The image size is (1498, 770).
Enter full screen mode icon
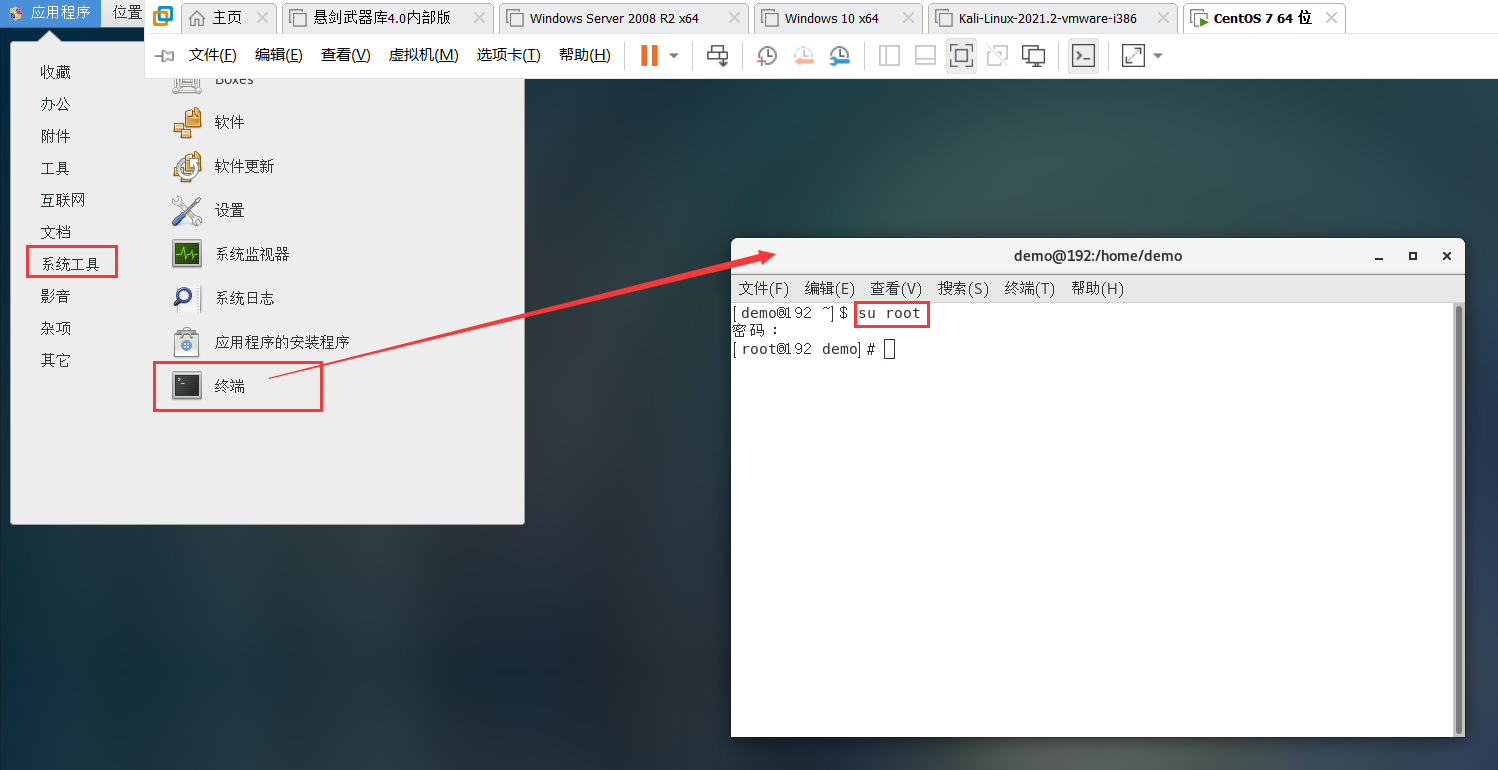(961, 56)
